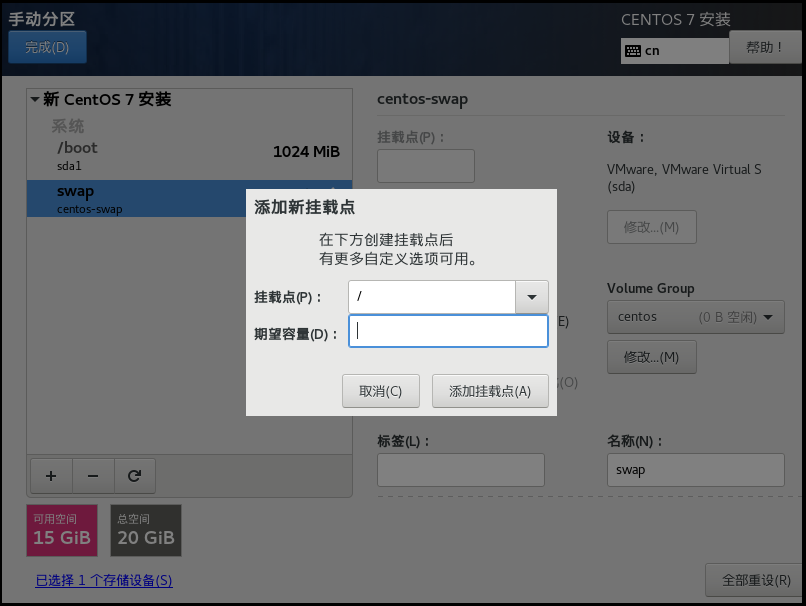The height and width of the screenshot is (606, 806).
Task: Click the 添加新挂载点 dialog title
Action: tap(304, 208)
